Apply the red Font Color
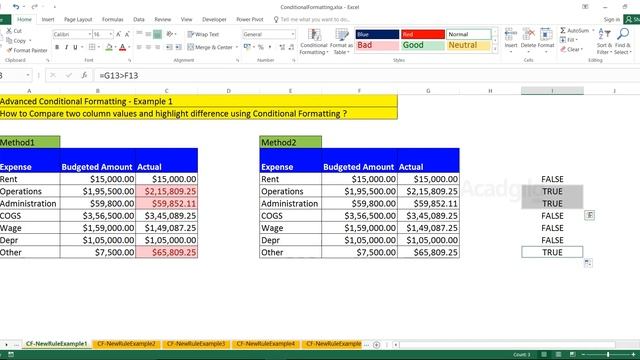The height and width of the screenshot is (360, 640). coord(122,47)
